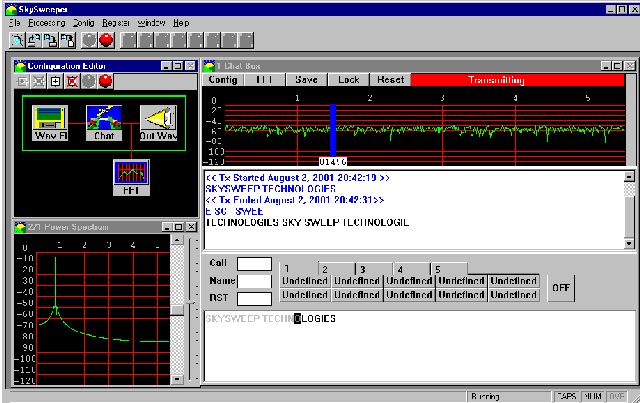
Task: Click the grey ball icon in Configuration Editor toolbar
Action: [89, 82]
